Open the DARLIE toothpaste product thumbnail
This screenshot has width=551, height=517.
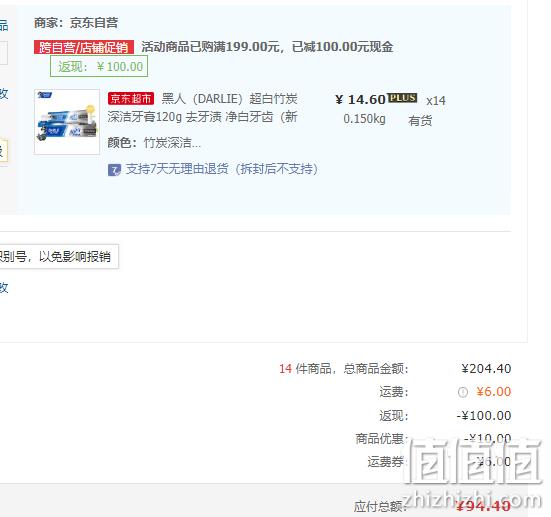point(67,122)
